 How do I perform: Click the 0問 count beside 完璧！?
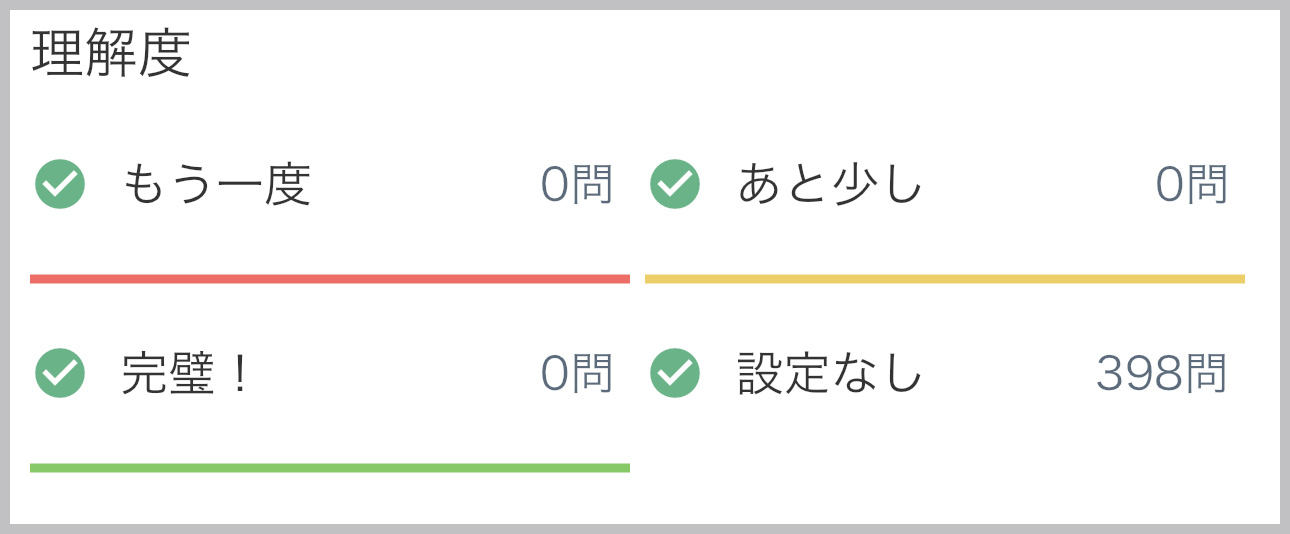click(577, 373)
